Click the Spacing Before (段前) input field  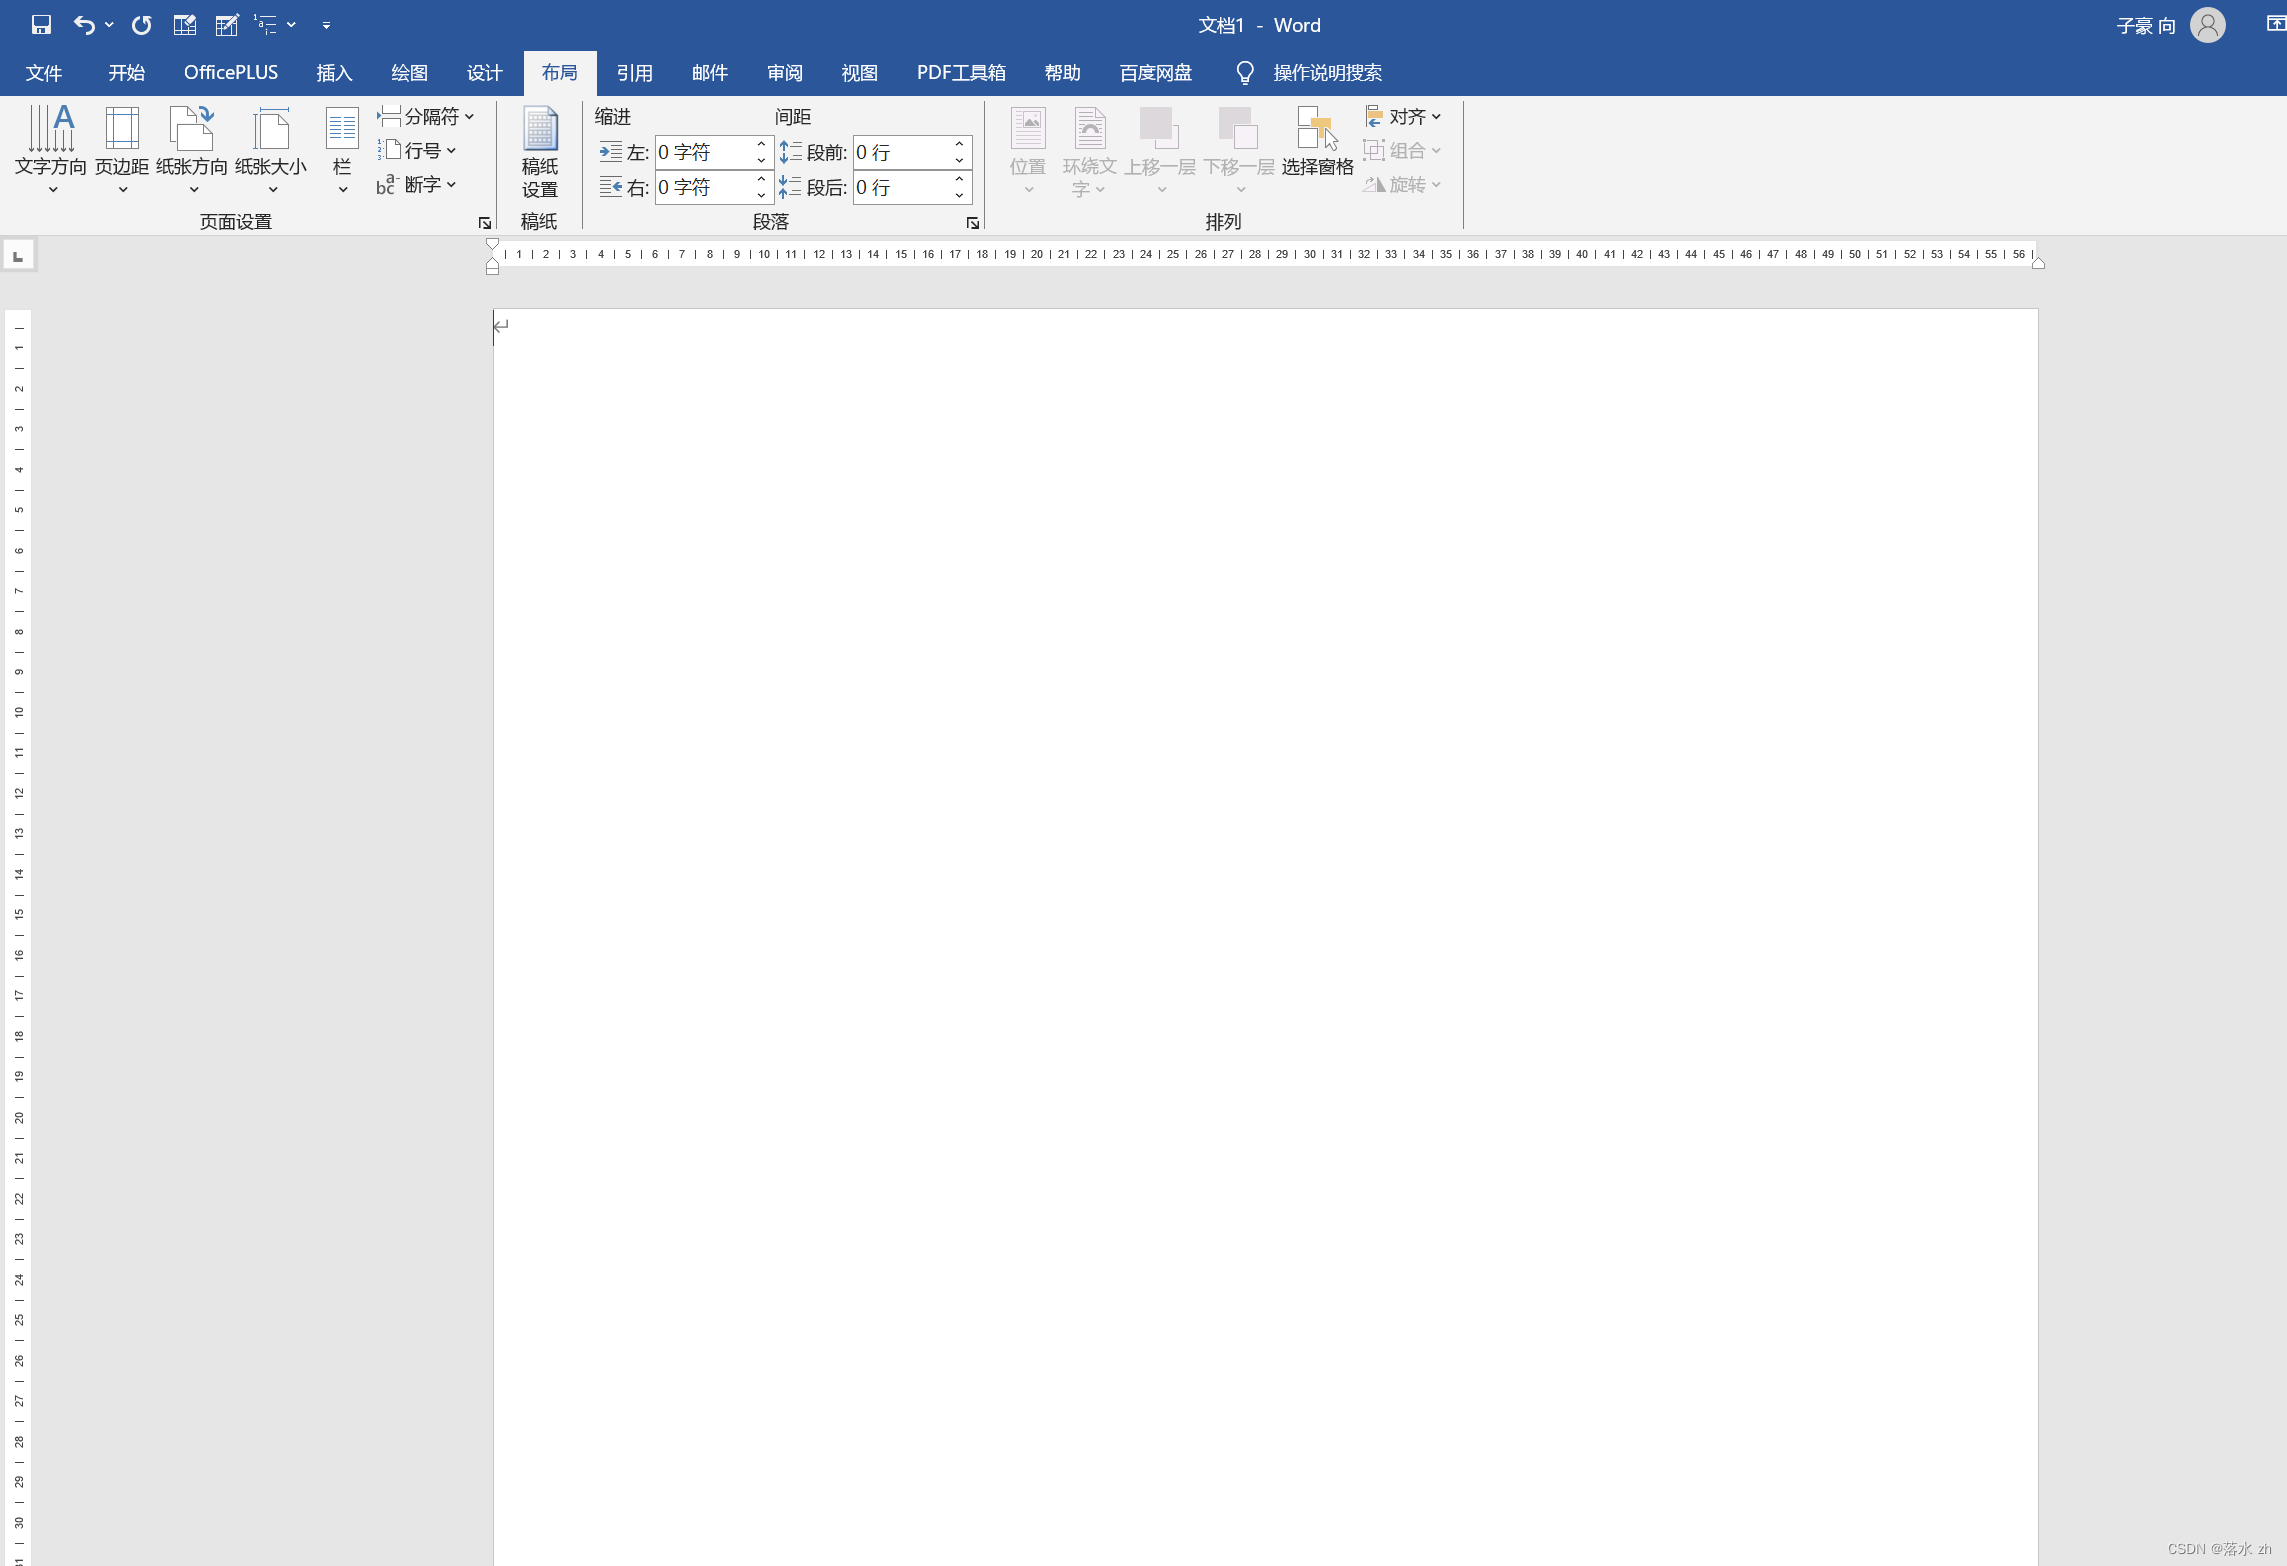click(x=897, y=152)
